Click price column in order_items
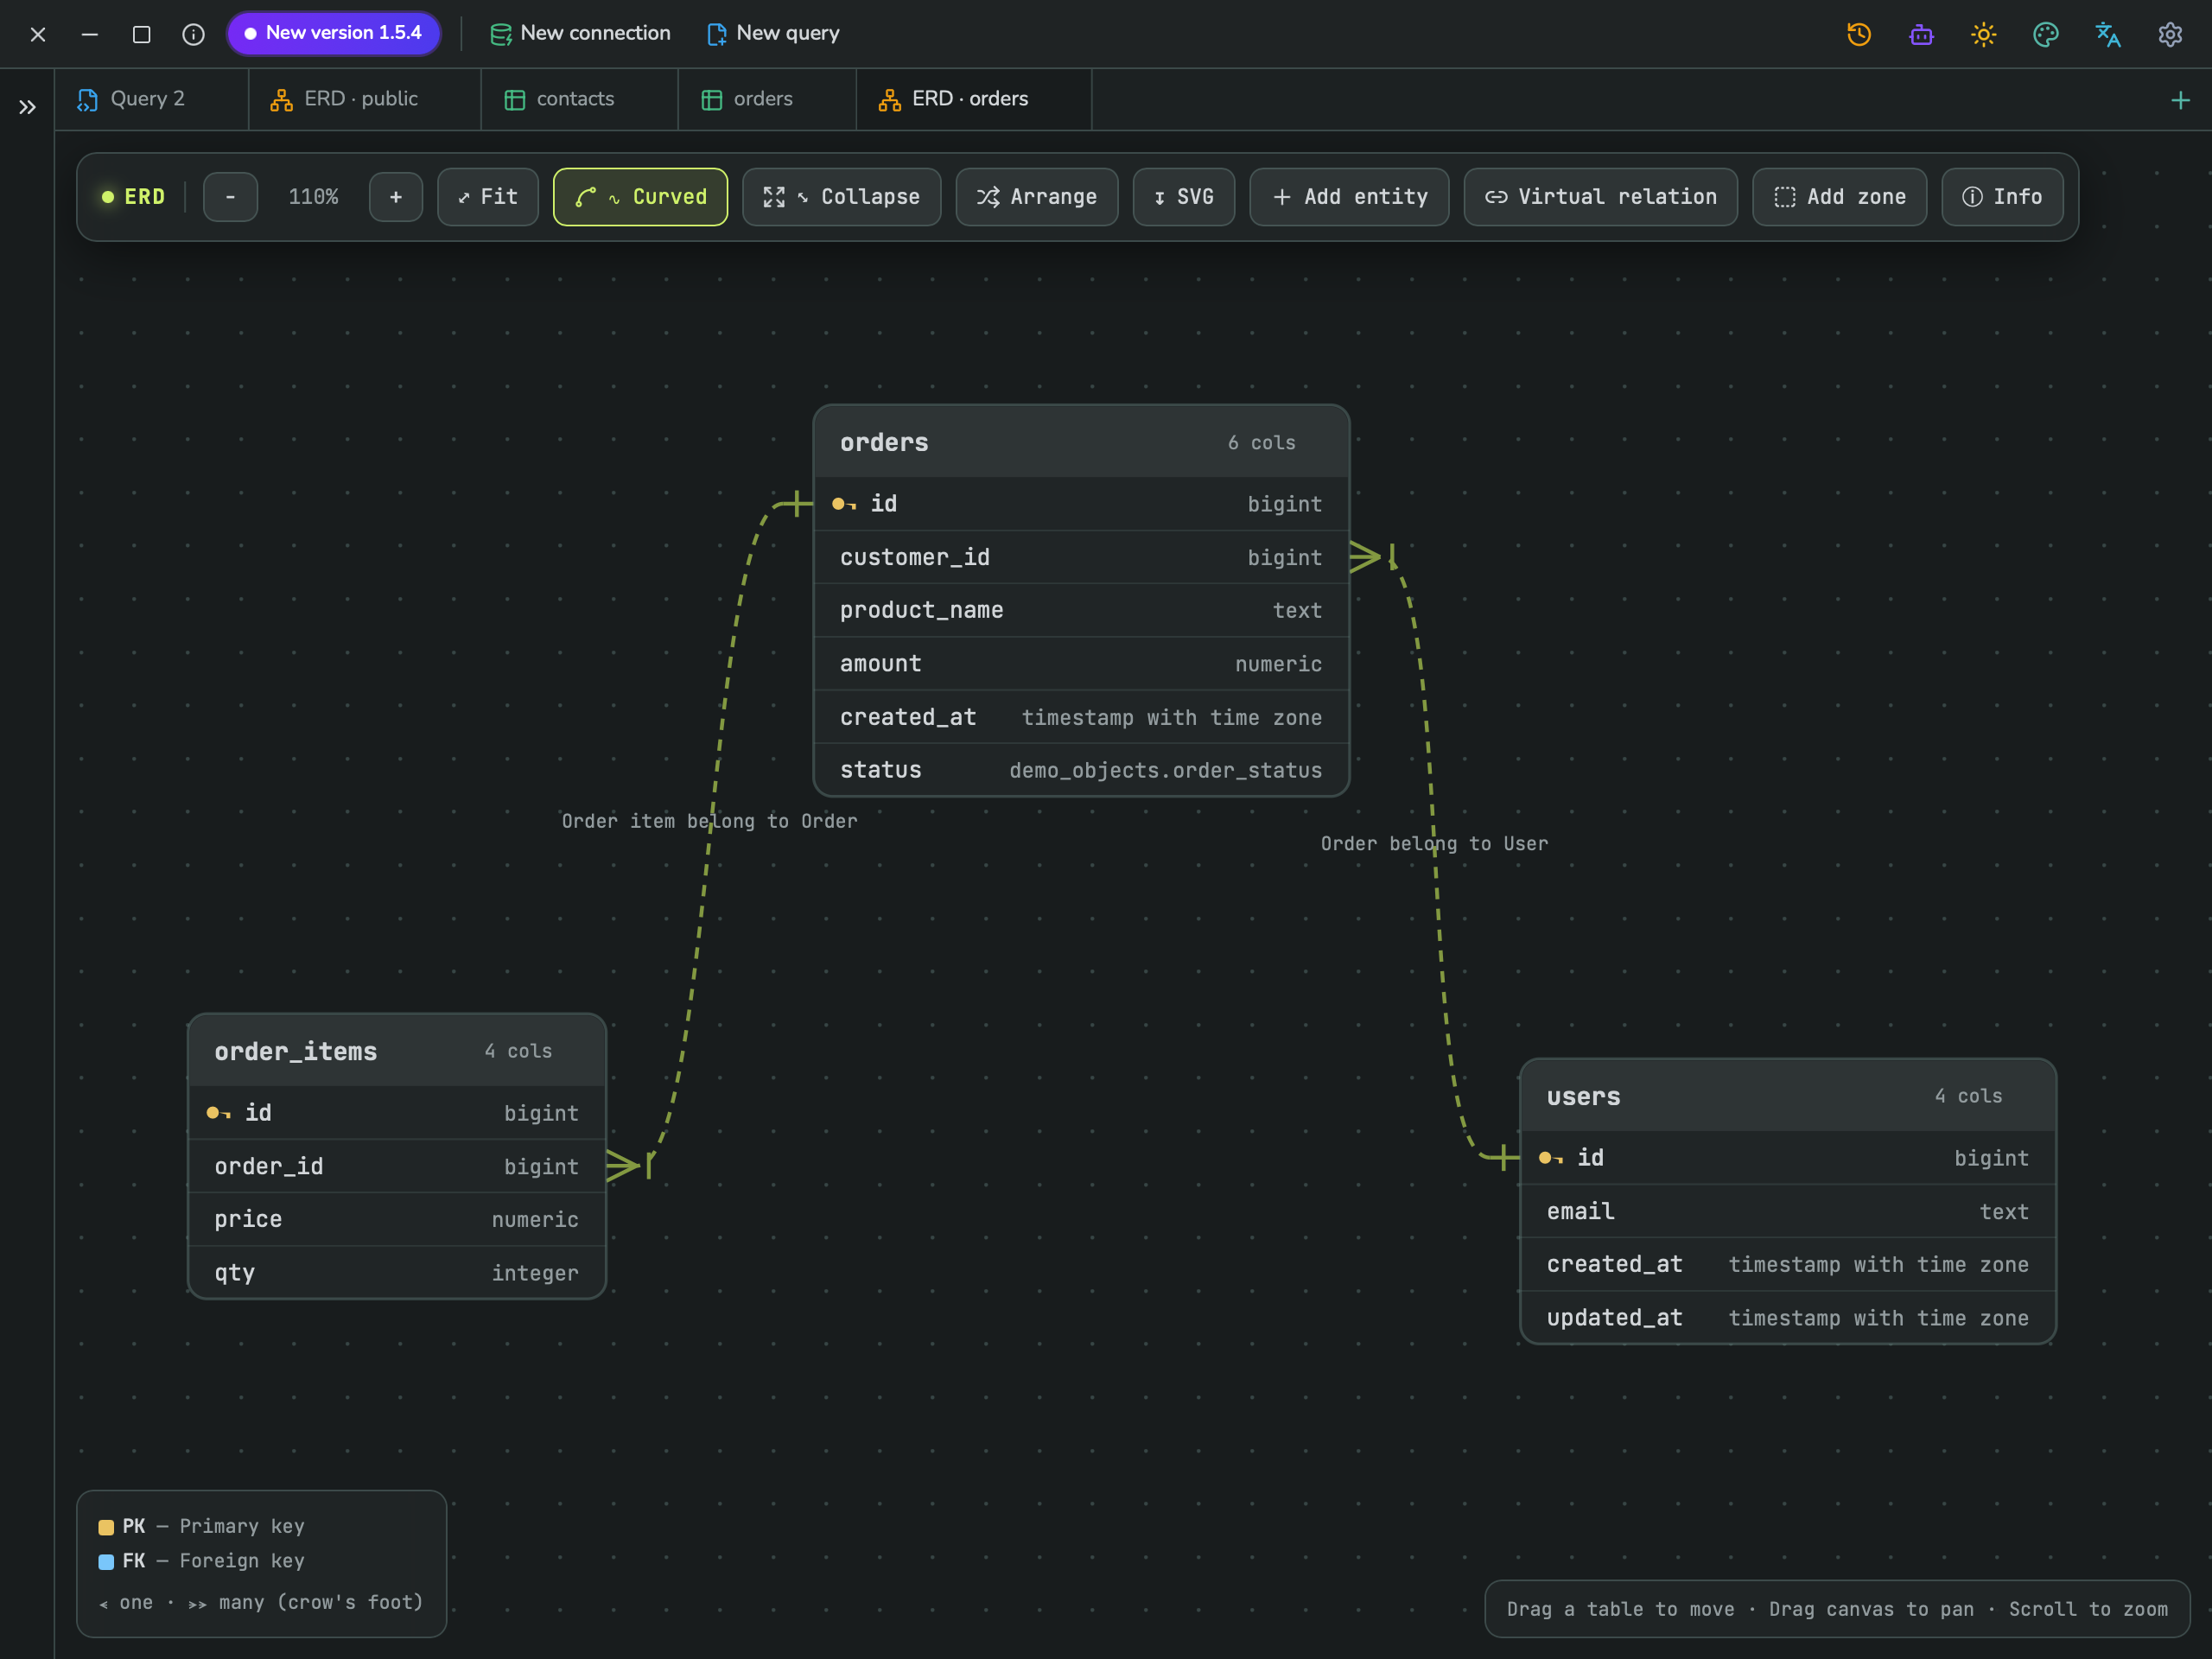 (x=397, y=1219)
